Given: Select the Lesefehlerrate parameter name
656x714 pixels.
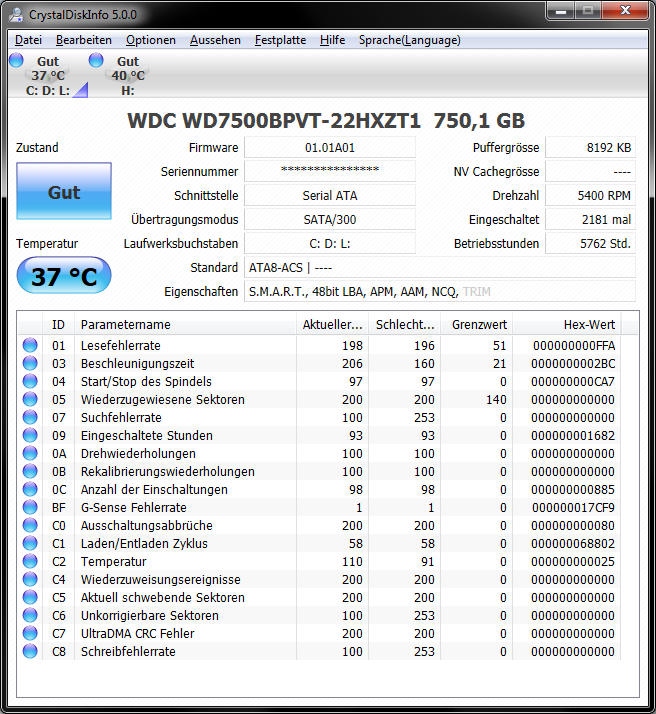Looking at the screenshot, I should [121, 346].
